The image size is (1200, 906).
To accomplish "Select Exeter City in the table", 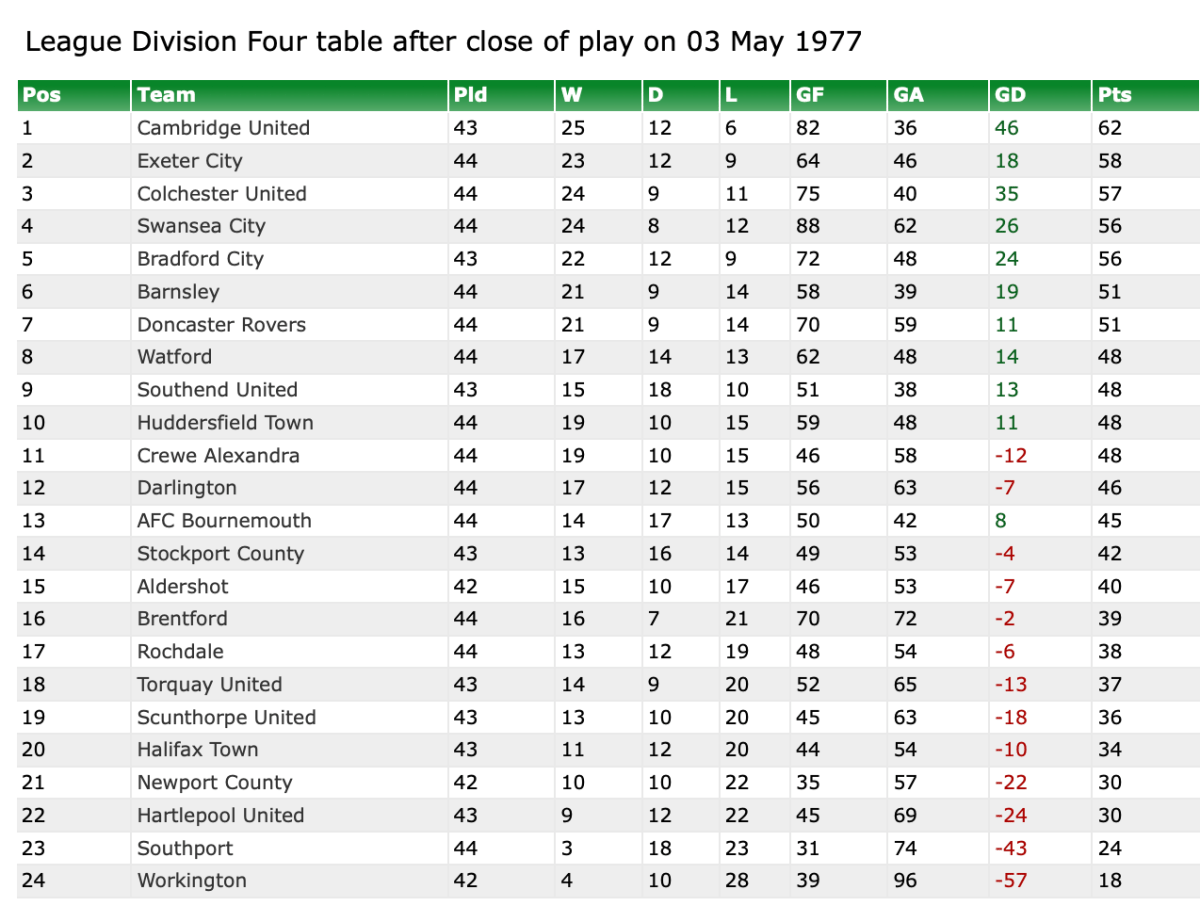I will tap(190, 161).
